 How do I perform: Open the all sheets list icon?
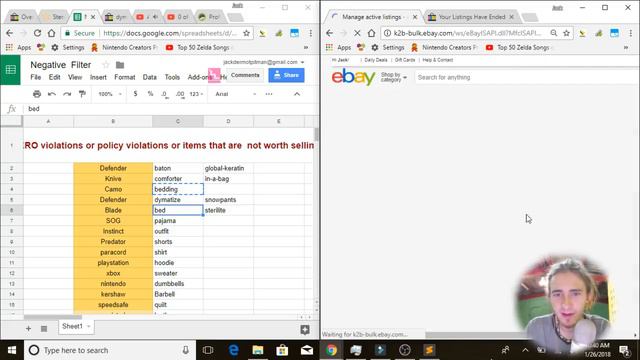[44, 328]
